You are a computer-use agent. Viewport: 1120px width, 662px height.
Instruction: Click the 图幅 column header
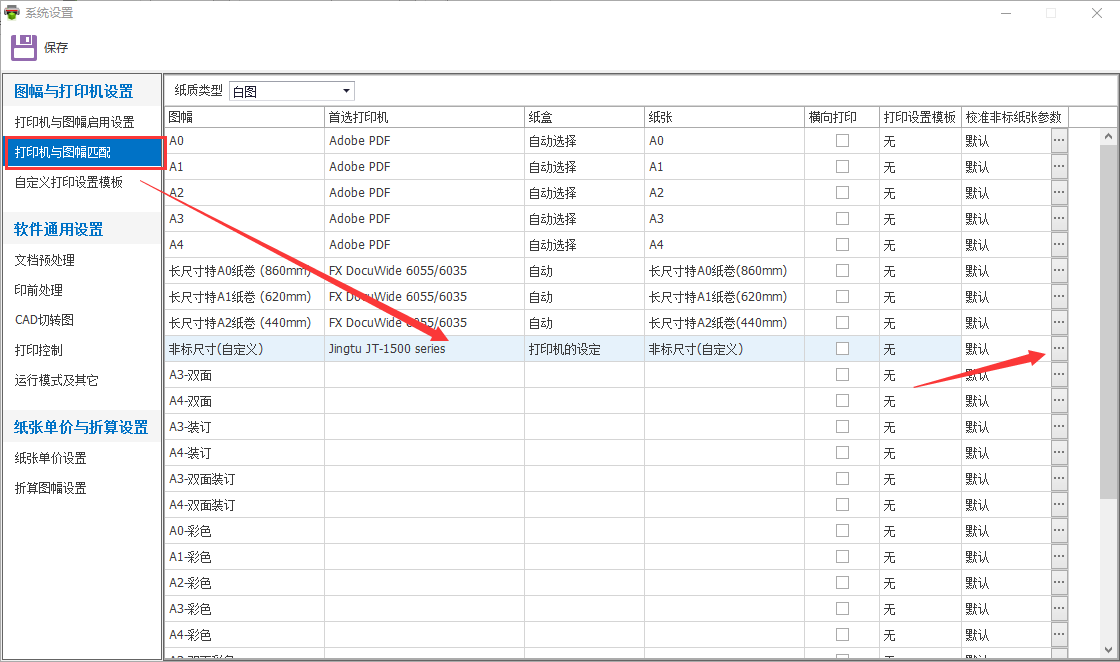pyautogui.click(x=243, y=117)
